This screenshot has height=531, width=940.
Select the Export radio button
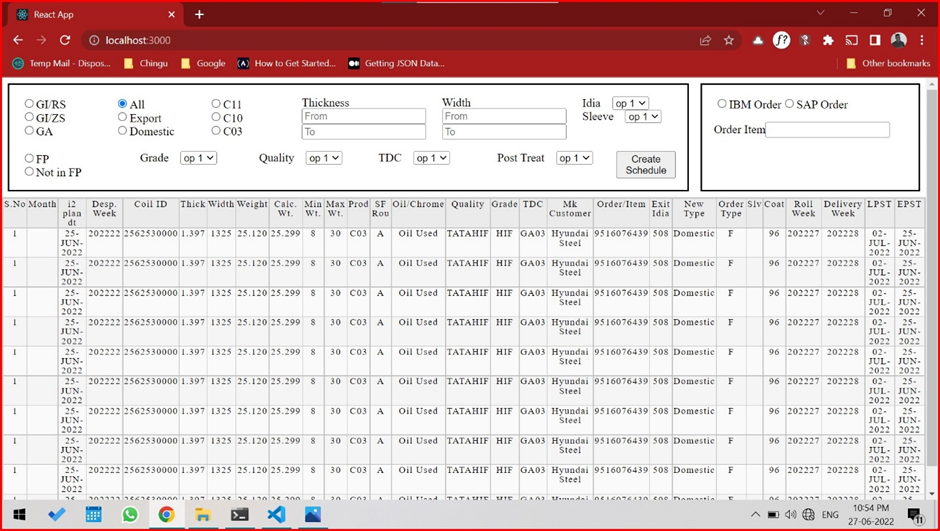point(122,117)
